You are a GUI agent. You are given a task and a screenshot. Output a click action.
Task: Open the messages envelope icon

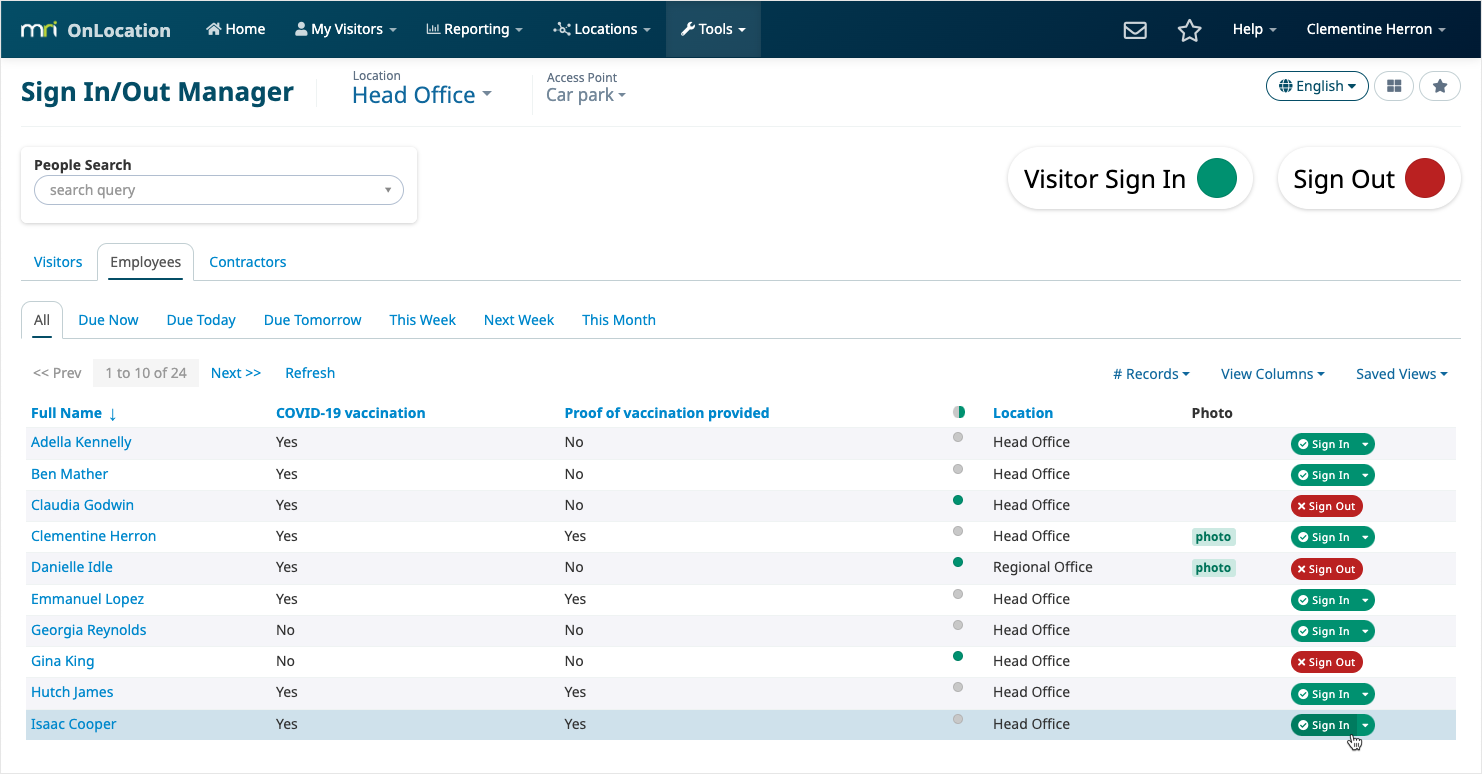1135,30
